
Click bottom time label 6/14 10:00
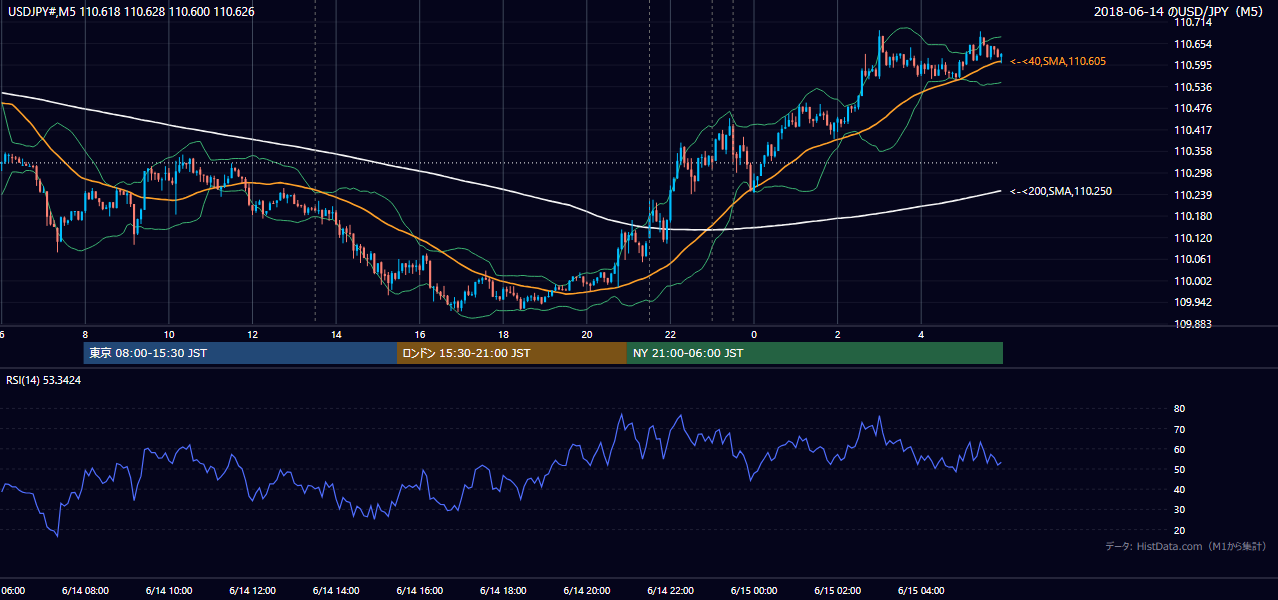pos(169,591)
